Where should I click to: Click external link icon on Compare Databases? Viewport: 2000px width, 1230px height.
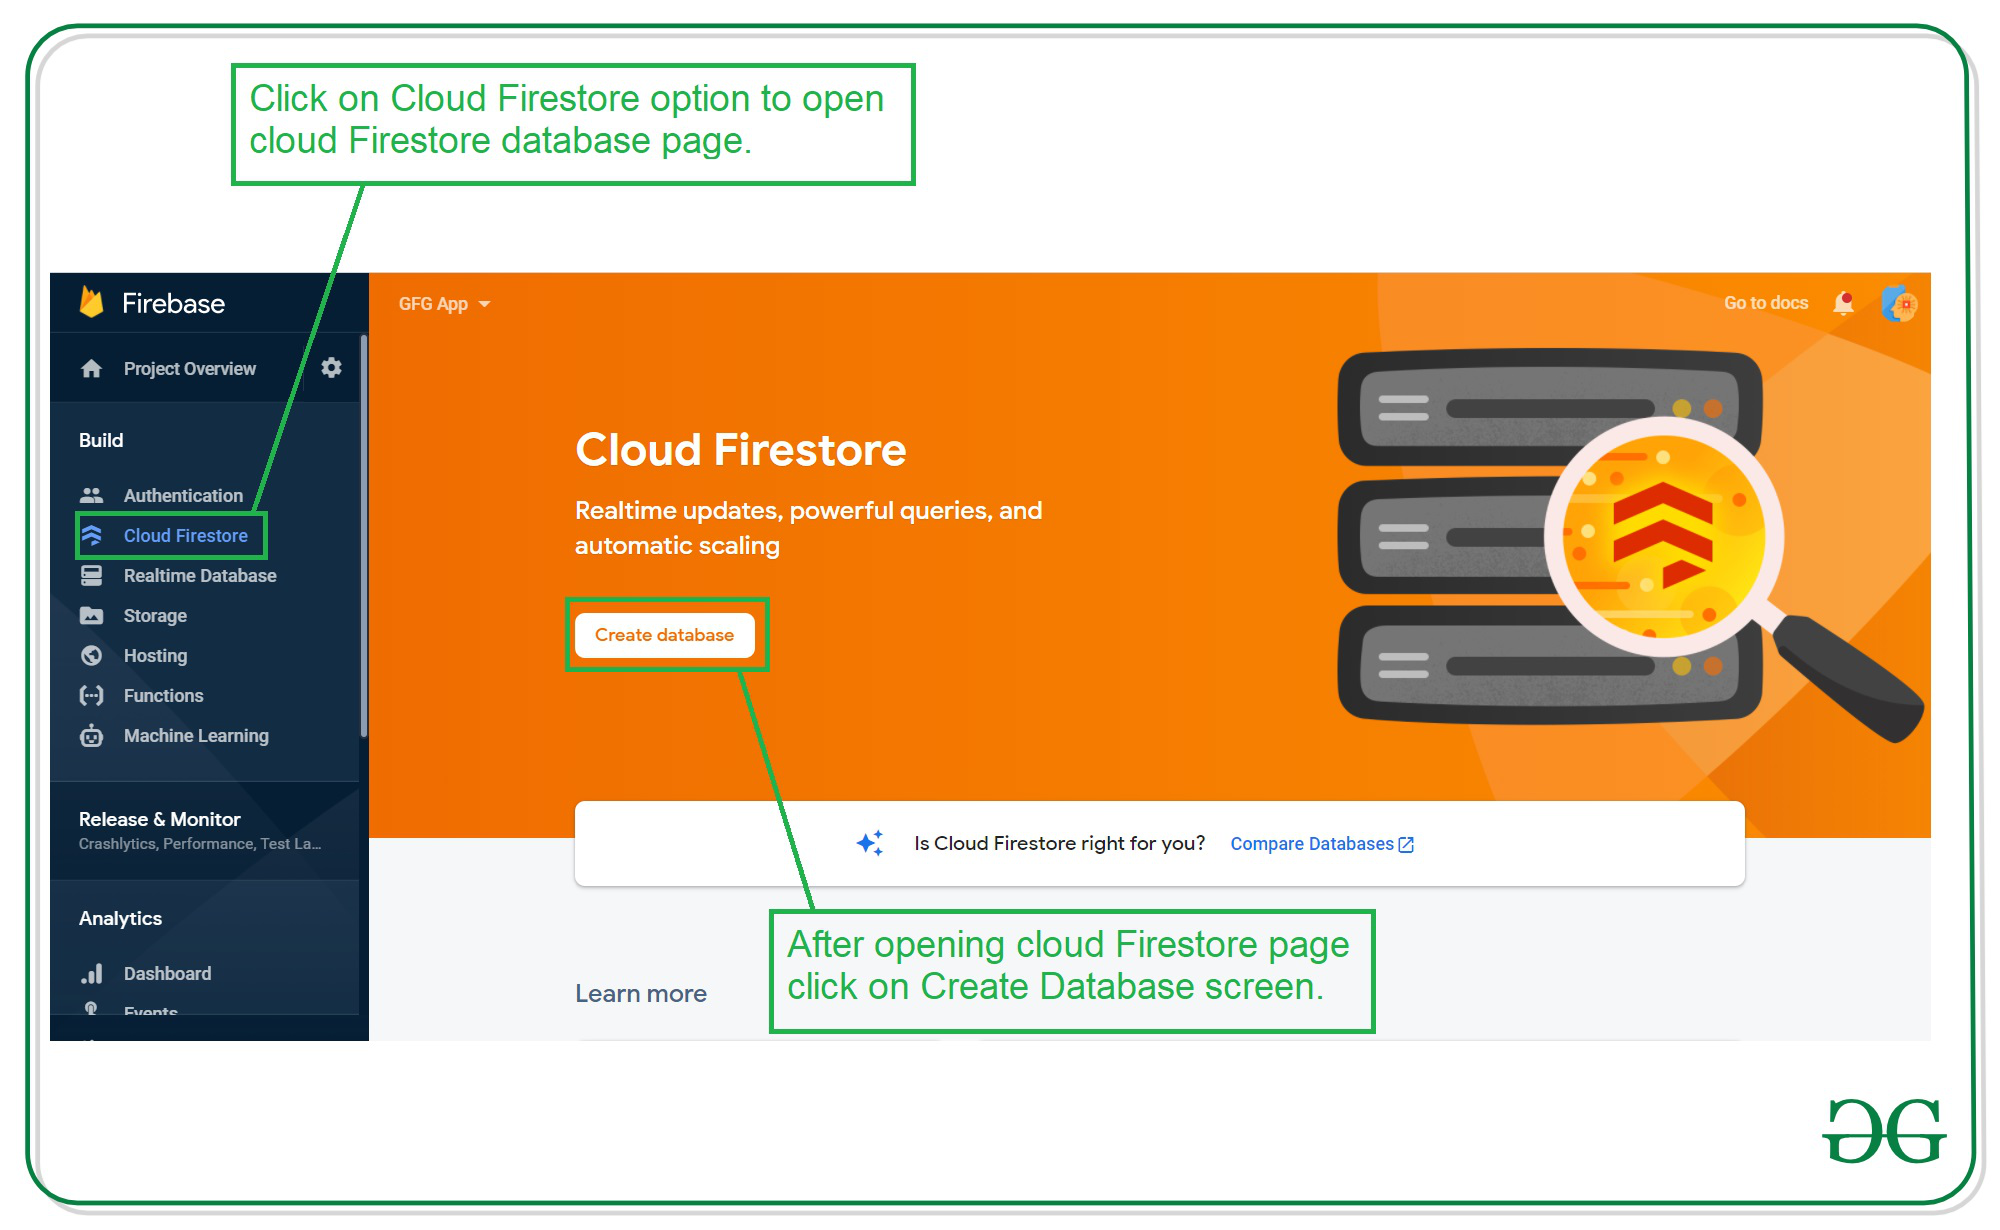pos(1406,845)
